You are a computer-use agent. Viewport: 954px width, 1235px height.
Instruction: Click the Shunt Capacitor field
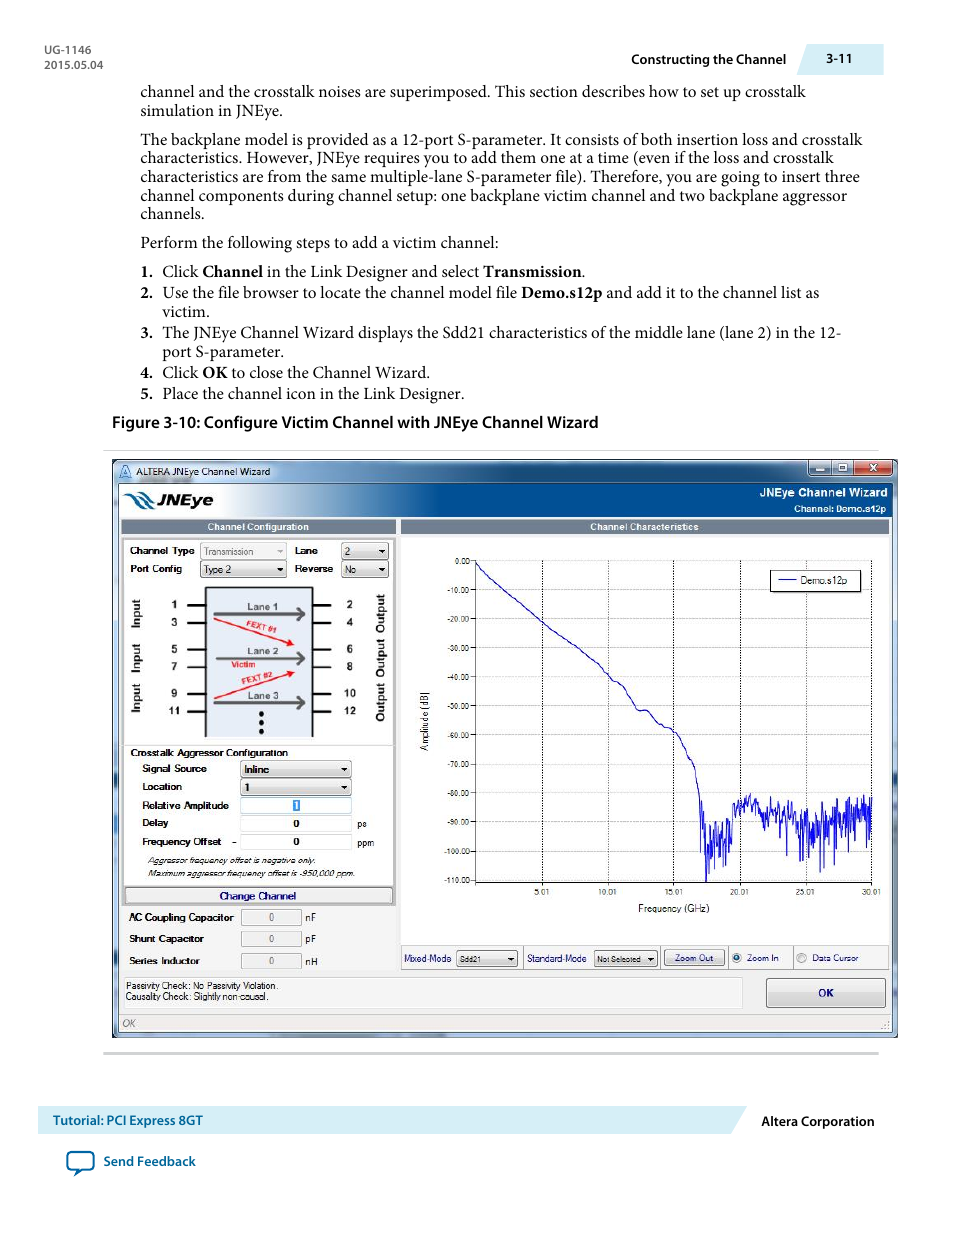pyautogui.click(x=271, y=939)
